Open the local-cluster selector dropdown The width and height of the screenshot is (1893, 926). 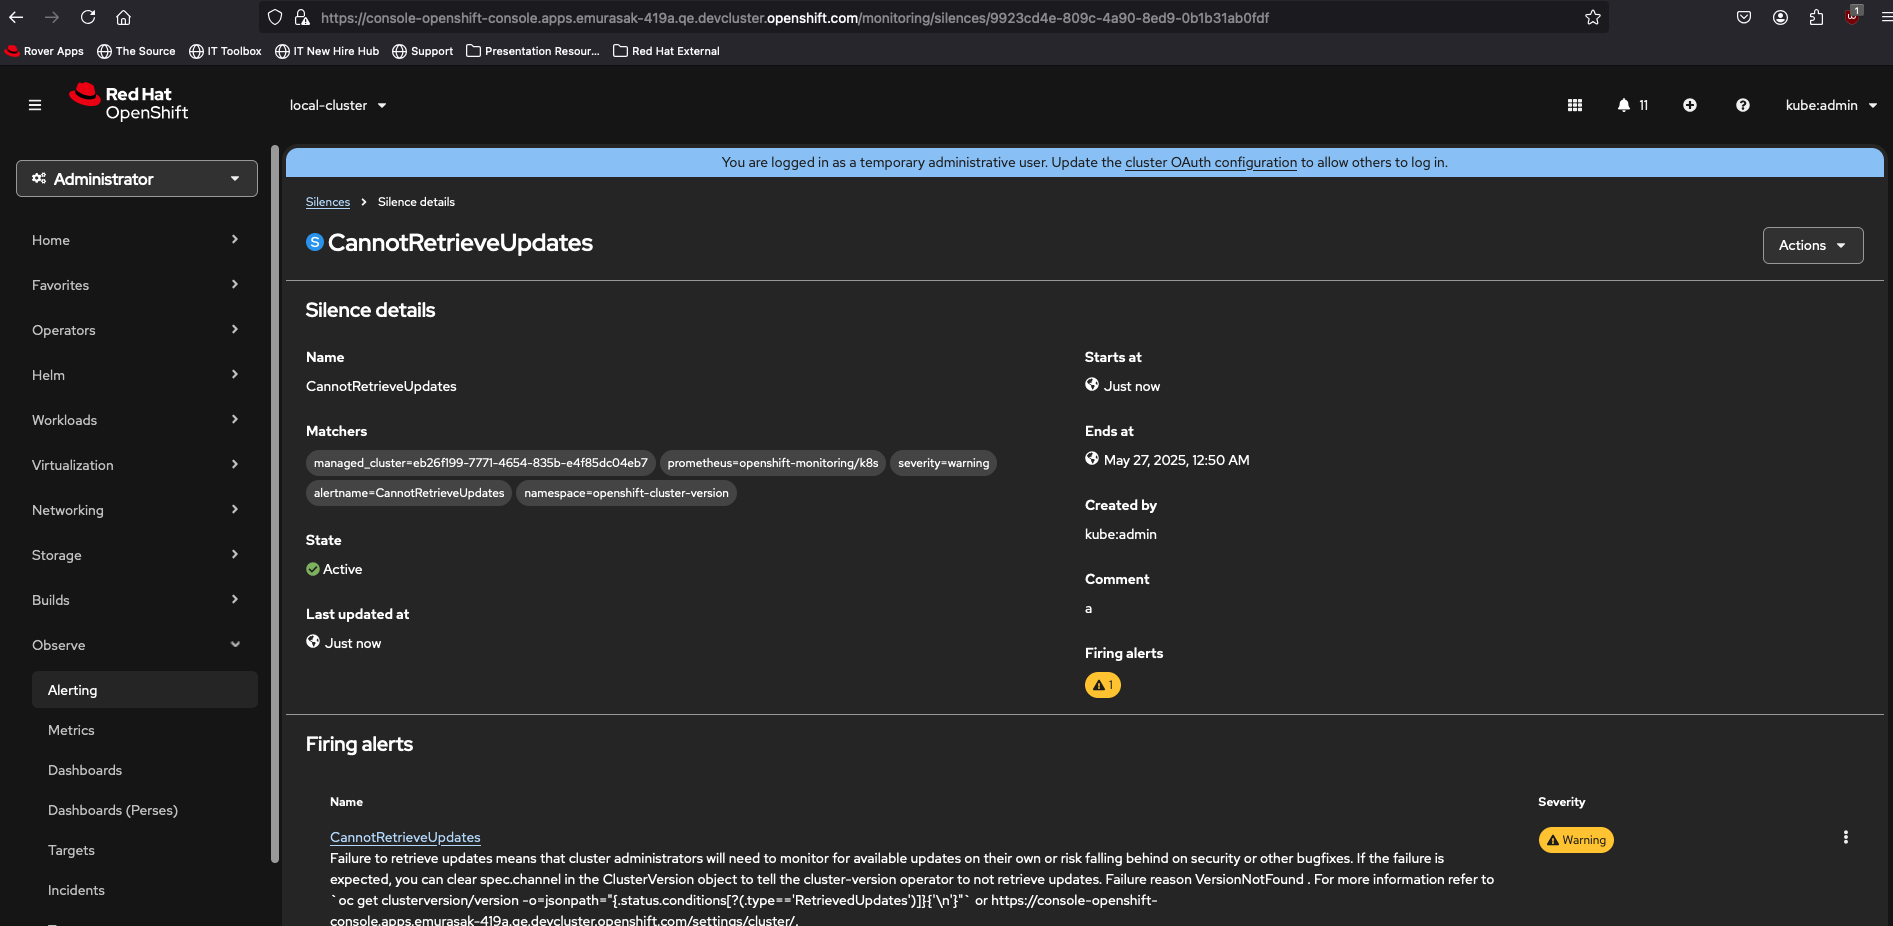338,105
